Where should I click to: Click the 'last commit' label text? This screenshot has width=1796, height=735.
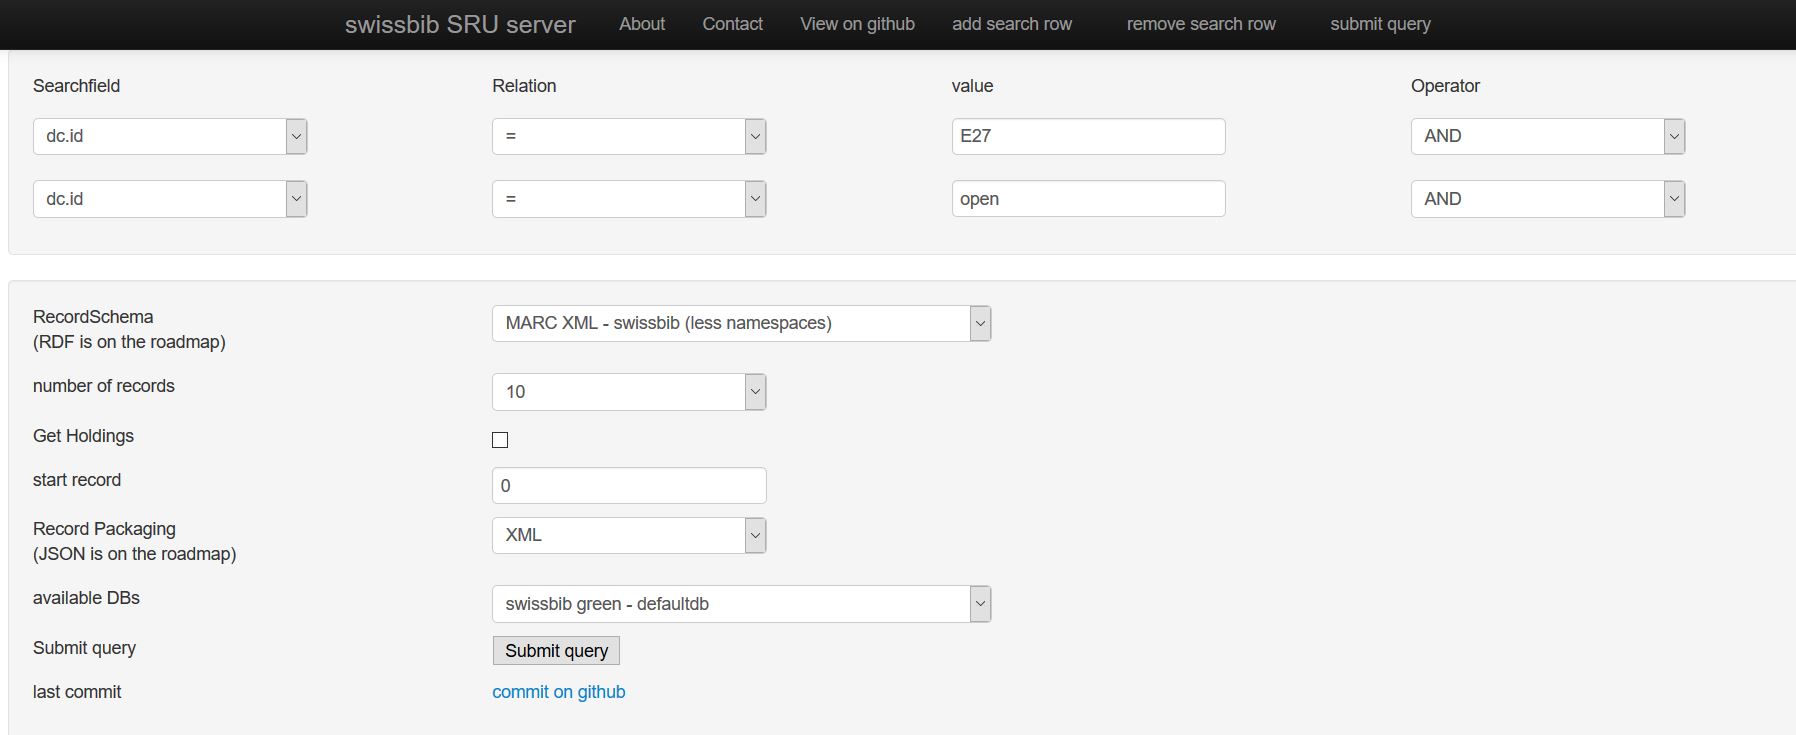click(x=77, y=692)
